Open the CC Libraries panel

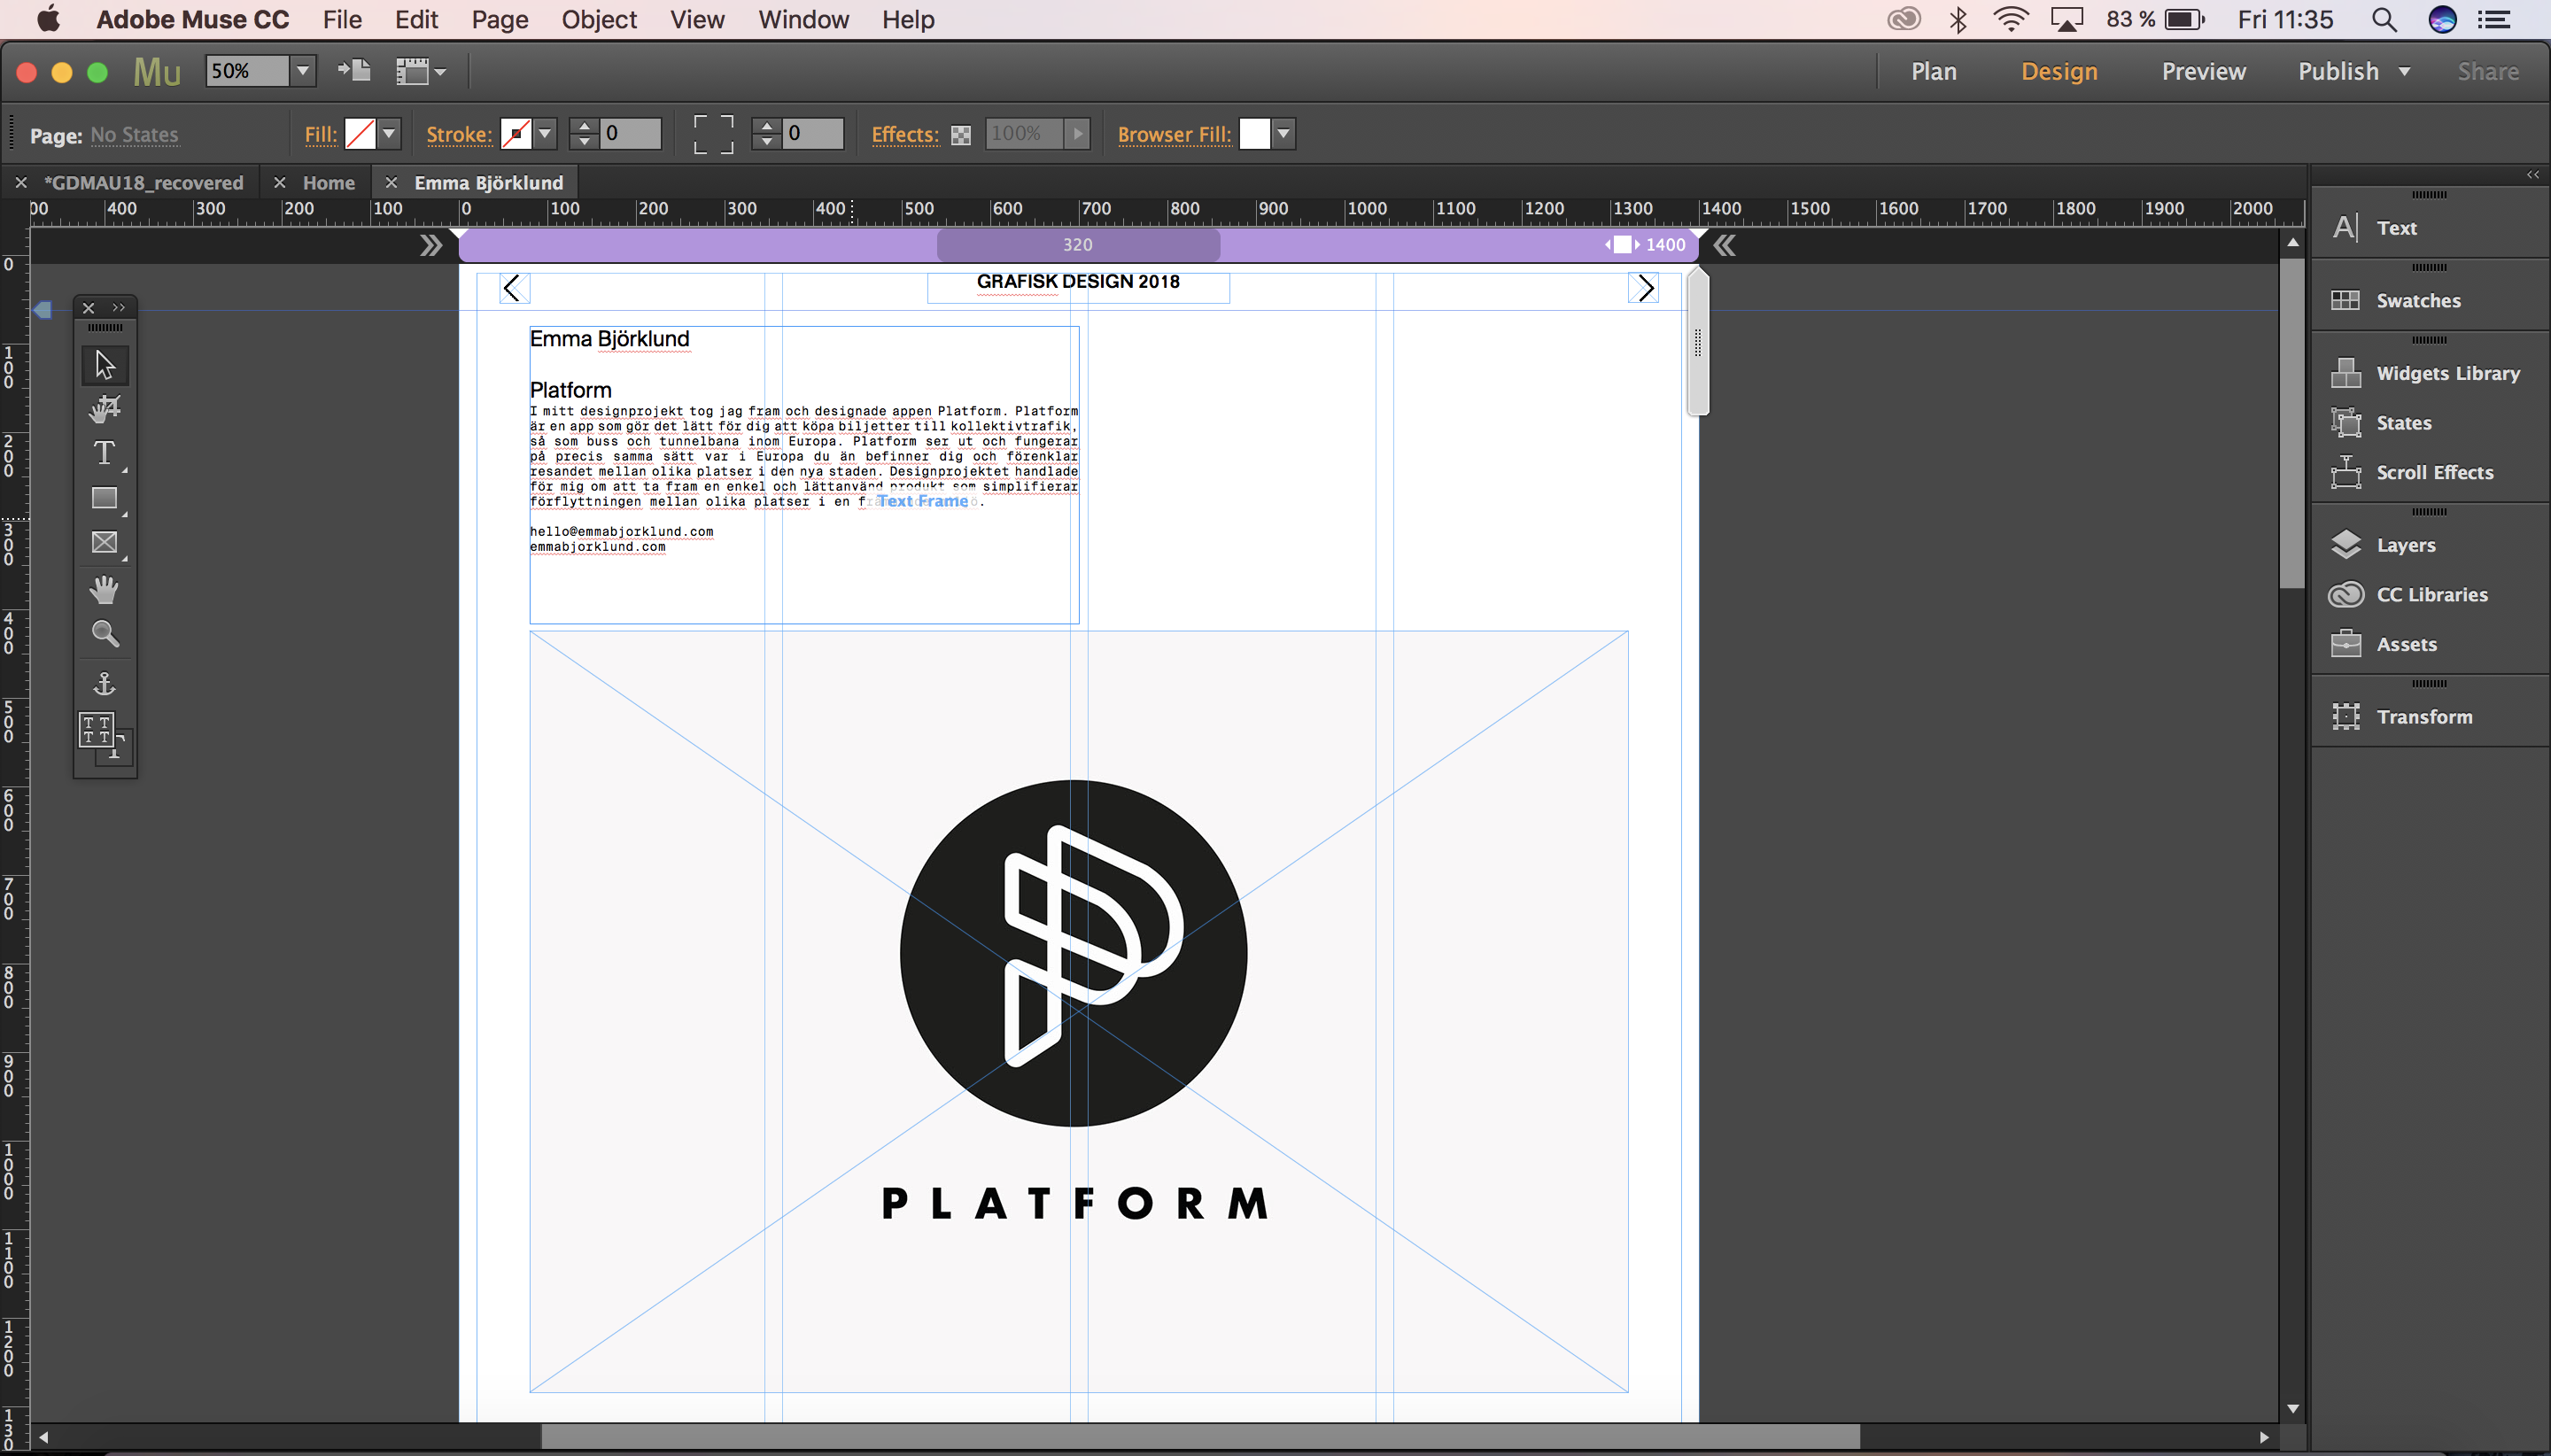click(x=2431, y=592)
